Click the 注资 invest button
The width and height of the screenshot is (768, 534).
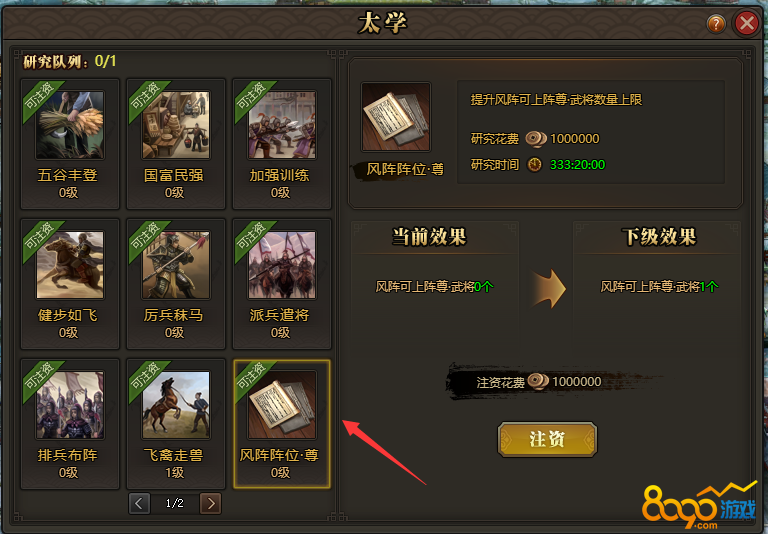coord(547,439)
